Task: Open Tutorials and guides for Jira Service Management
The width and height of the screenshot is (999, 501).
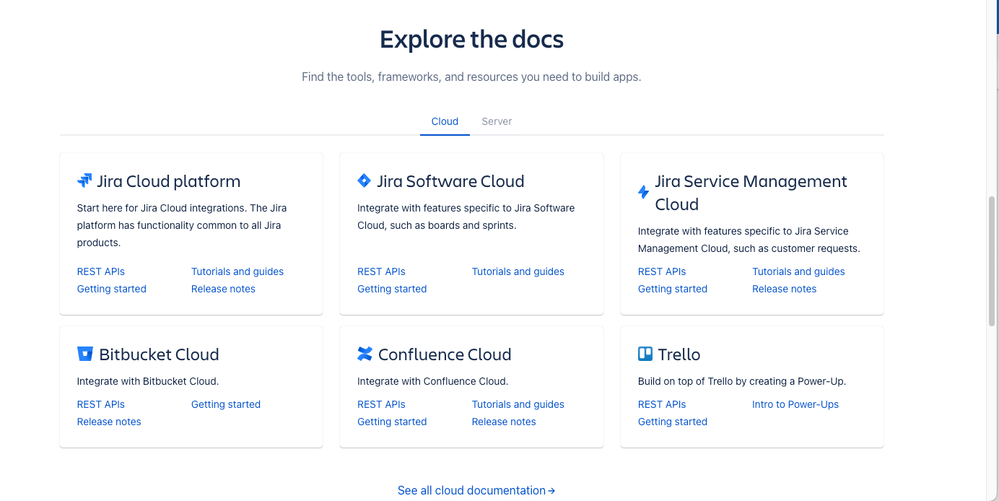Action: point(798,272)
